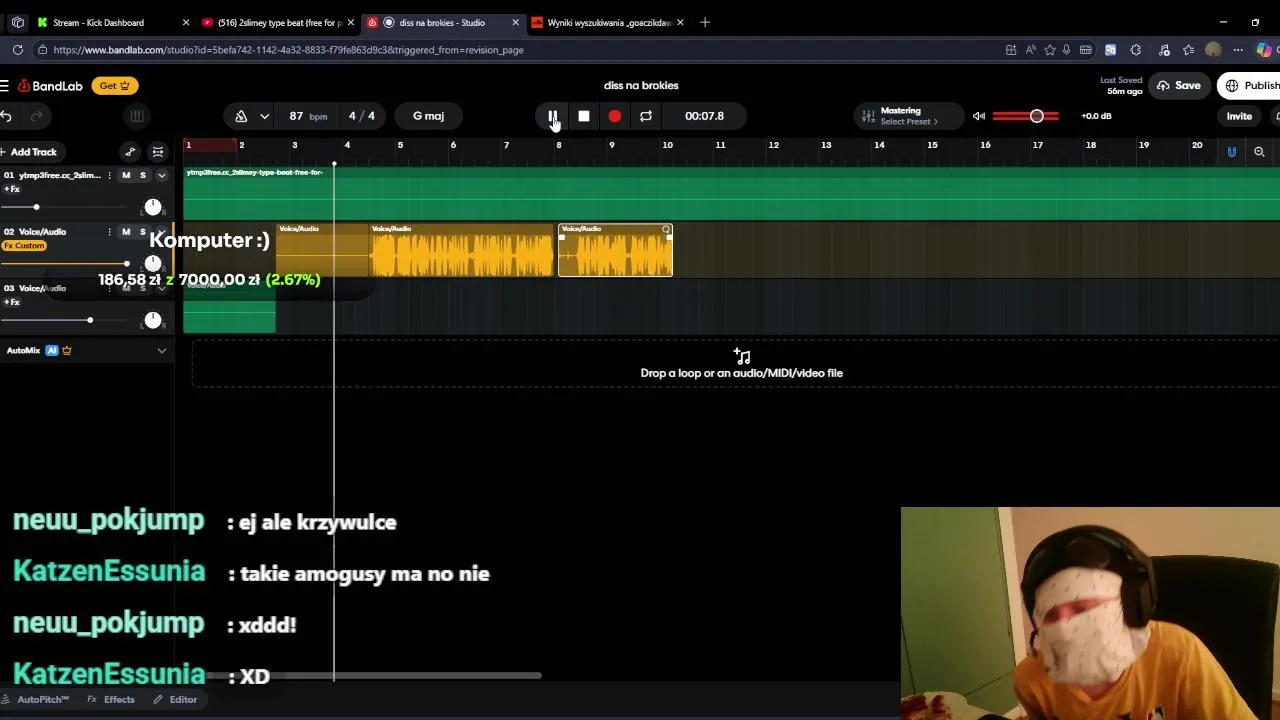Edit the 87 bpm tempo

[x=308, y=116]
